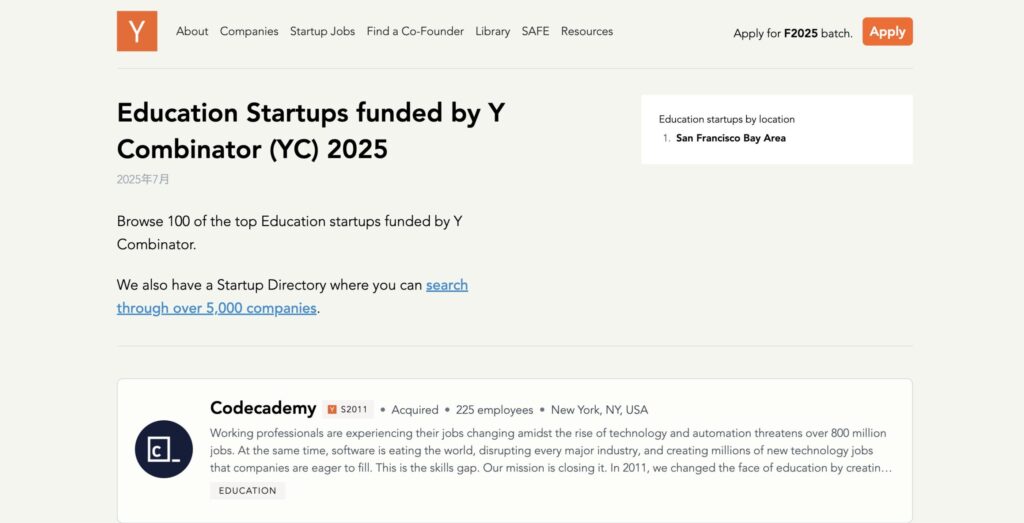This screenshot has width=1024, height=523.
Task: Open the Codecademy company logo
Action: [164, 449]
